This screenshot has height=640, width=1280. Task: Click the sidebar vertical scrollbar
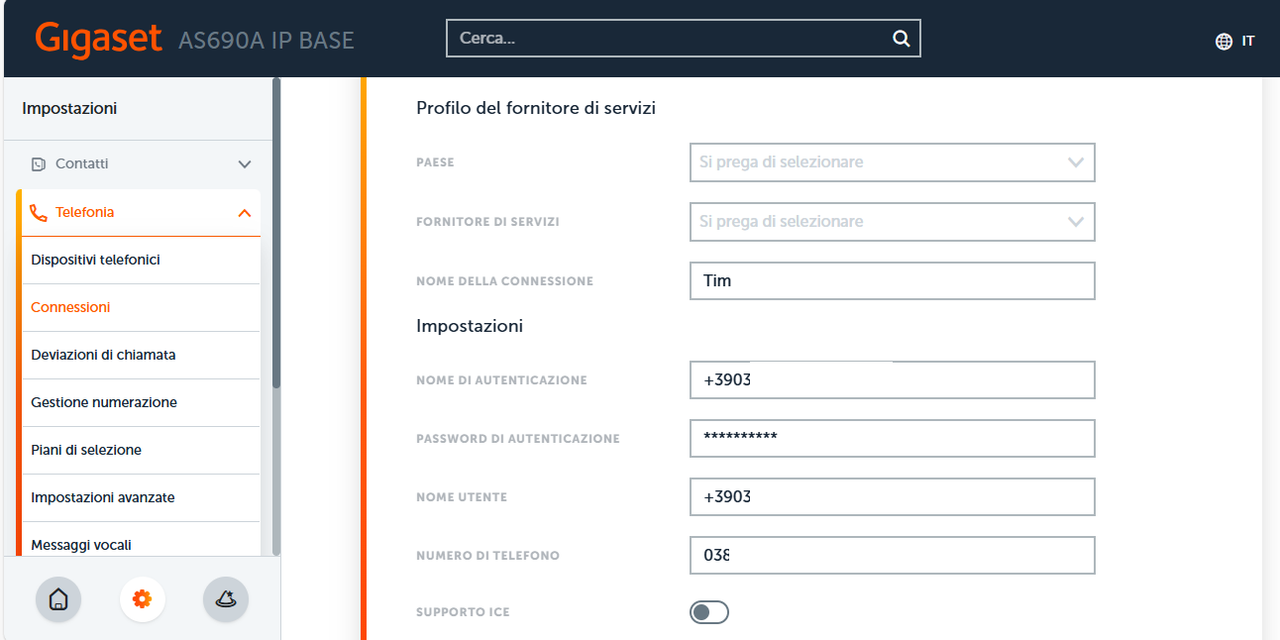pos(276,235)
